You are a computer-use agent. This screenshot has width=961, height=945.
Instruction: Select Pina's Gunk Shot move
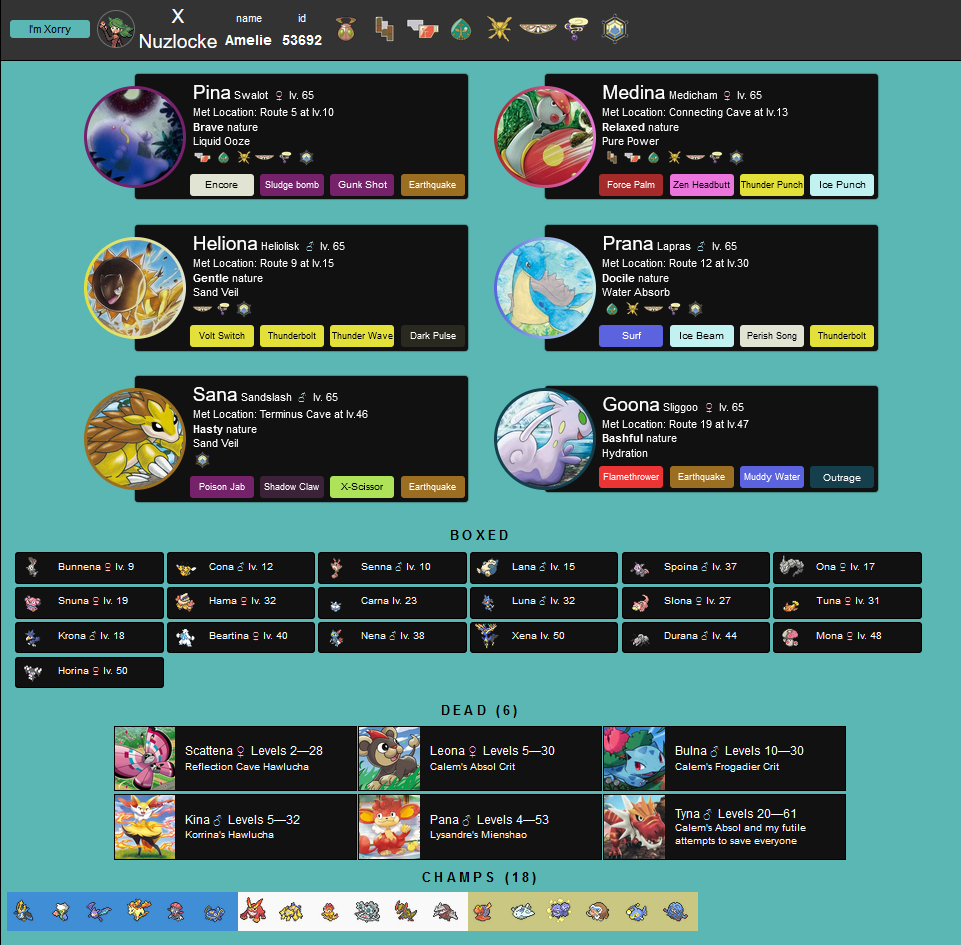click(362, 184)
